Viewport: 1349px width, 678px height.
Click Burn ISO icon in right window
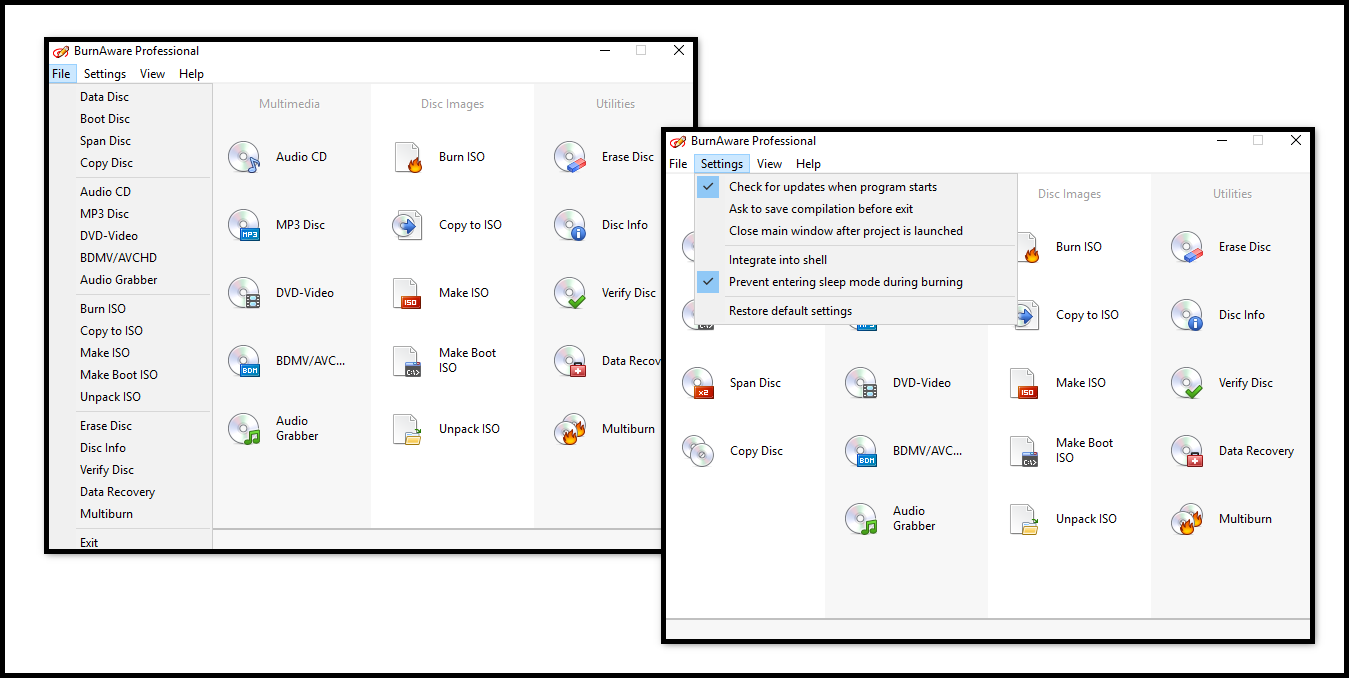pos(1028,249)
